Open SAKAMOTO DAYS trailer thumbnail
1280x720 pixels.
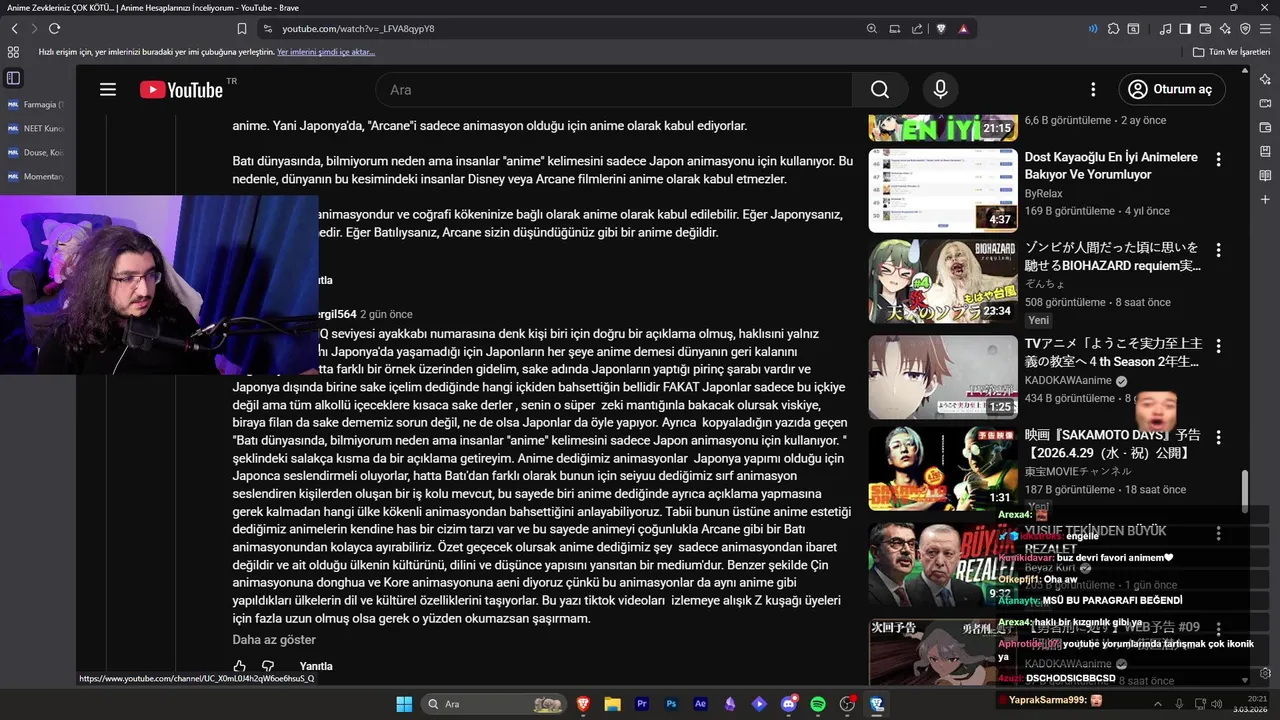[943, 468]
